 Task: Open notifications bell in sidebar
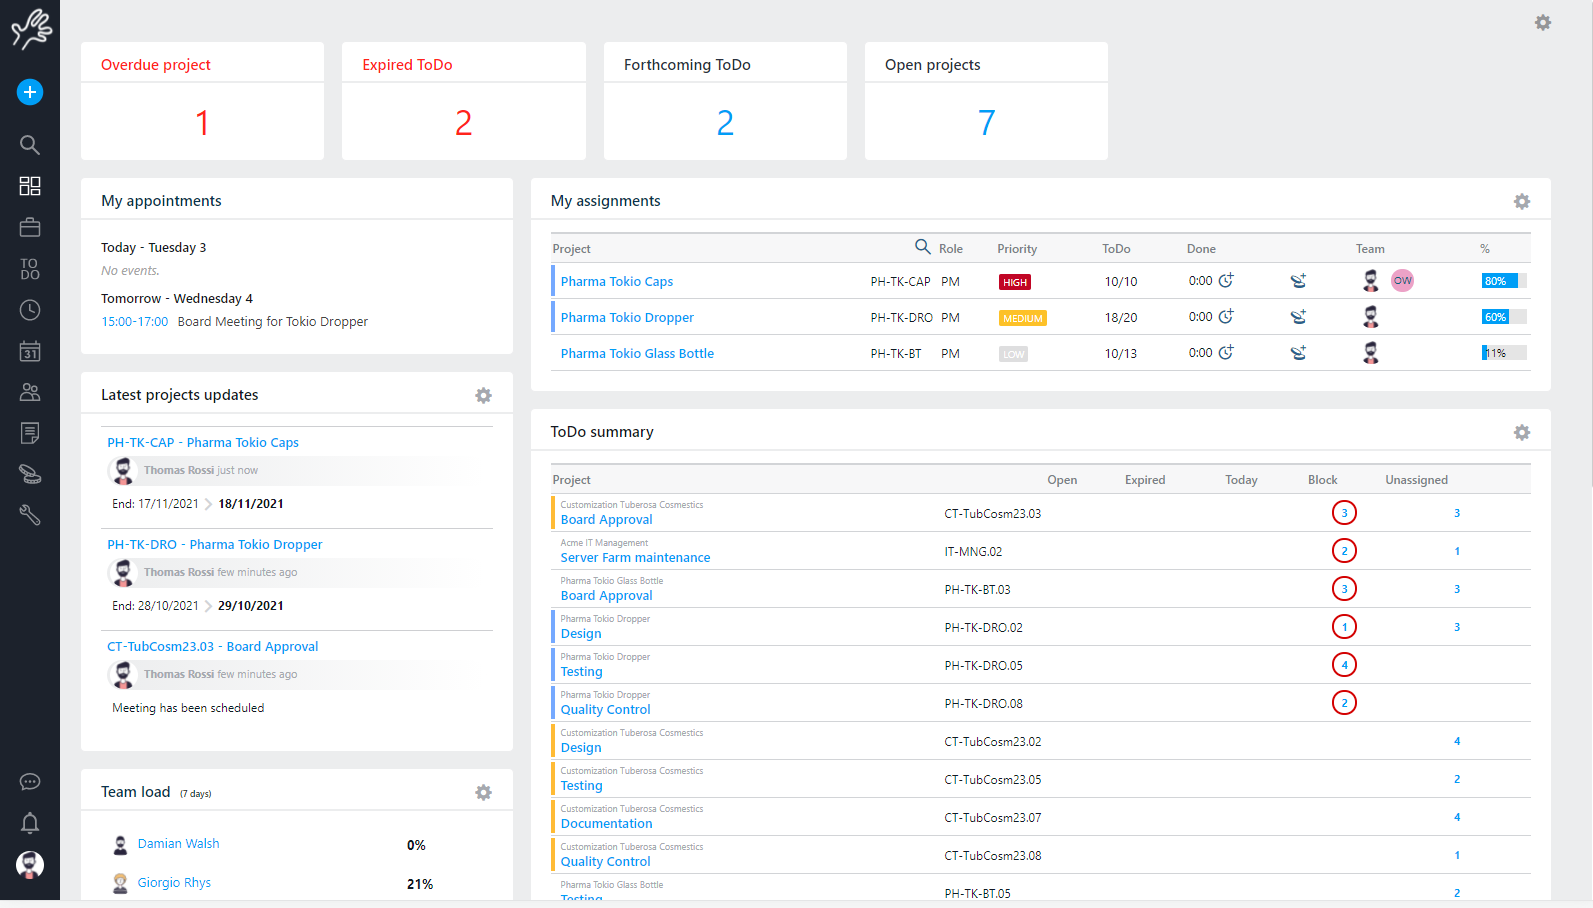(x=30, y=823)
